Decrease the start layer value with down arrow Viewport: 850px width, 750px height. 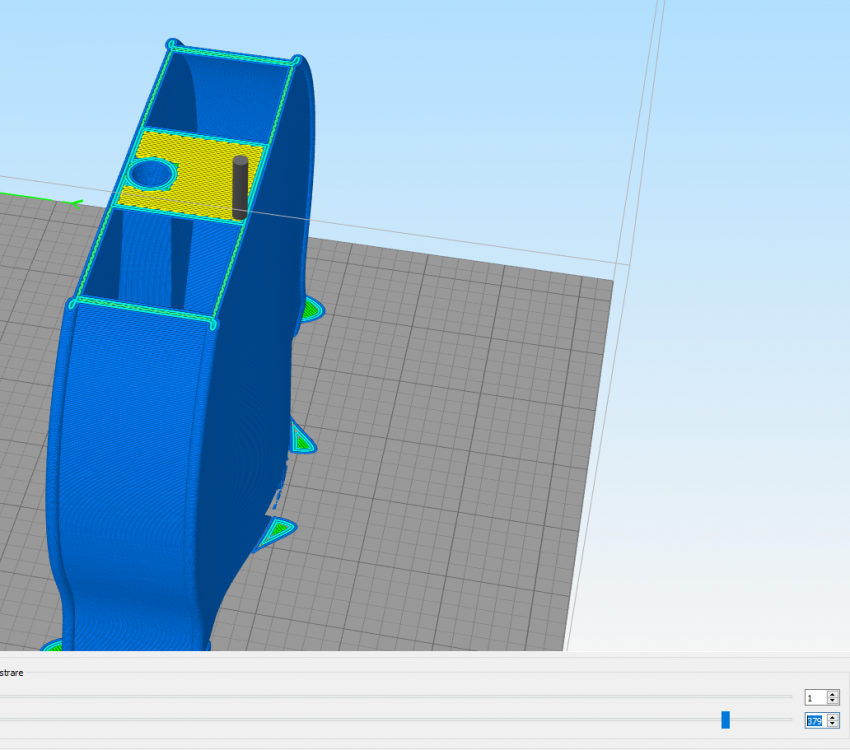pyautogui.click(x=833, y=701)
